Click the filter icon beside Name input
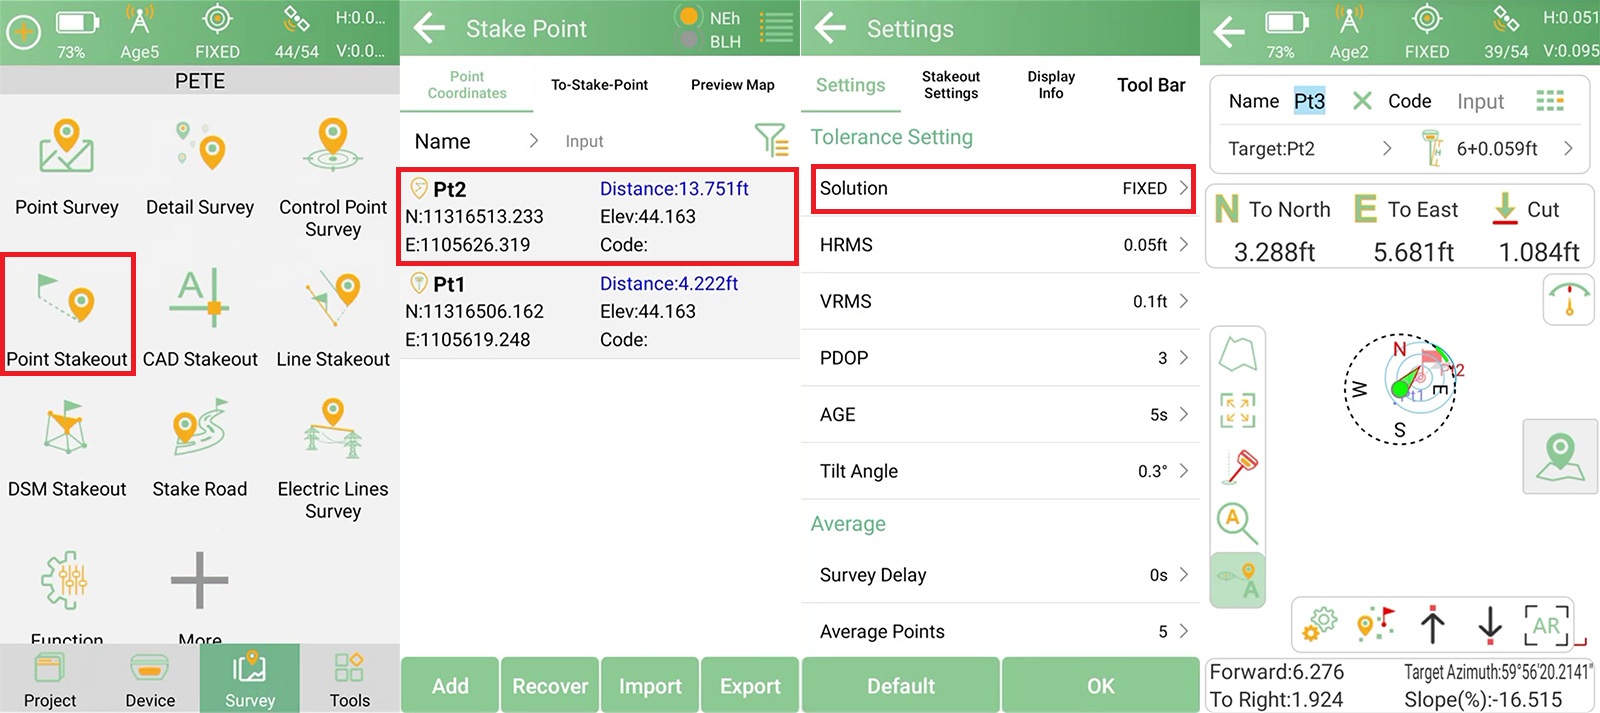Image resolution: width=1600 pixels, height=713 pixels. tap(771, 141)
